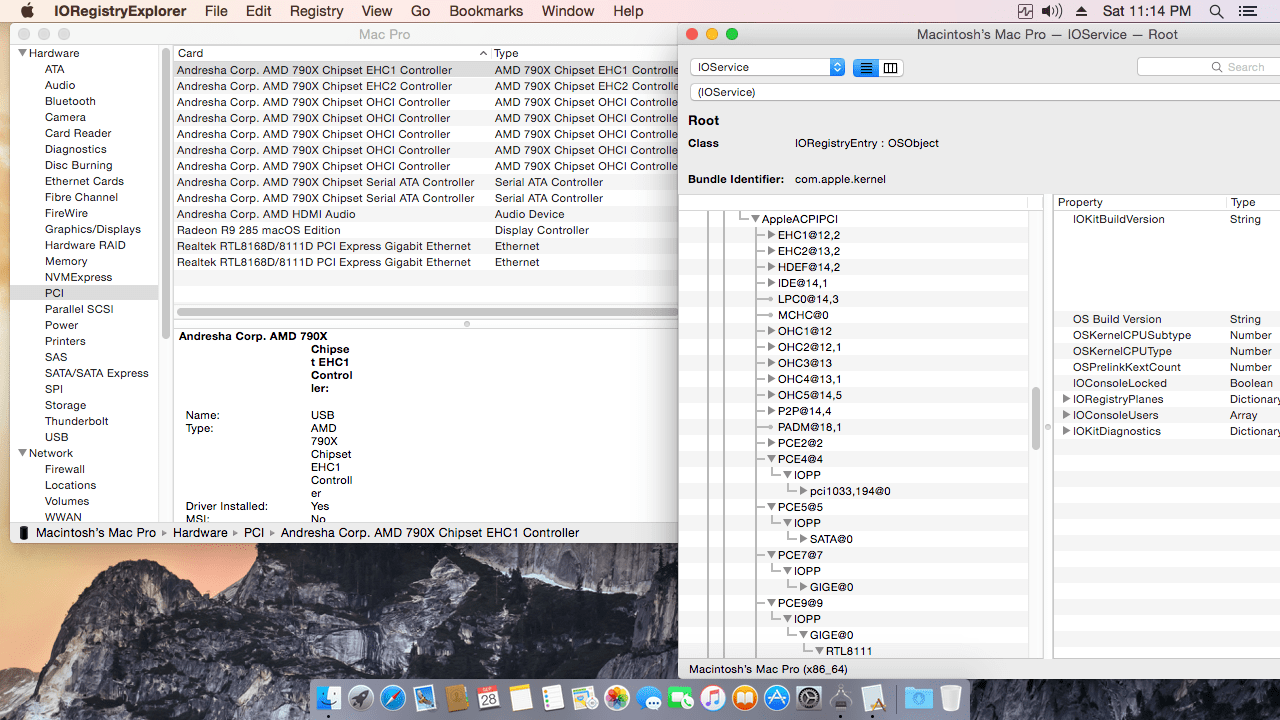Open Spotlight search in the menu bar
The image size is (1280, 720).
coord(1216,11)
